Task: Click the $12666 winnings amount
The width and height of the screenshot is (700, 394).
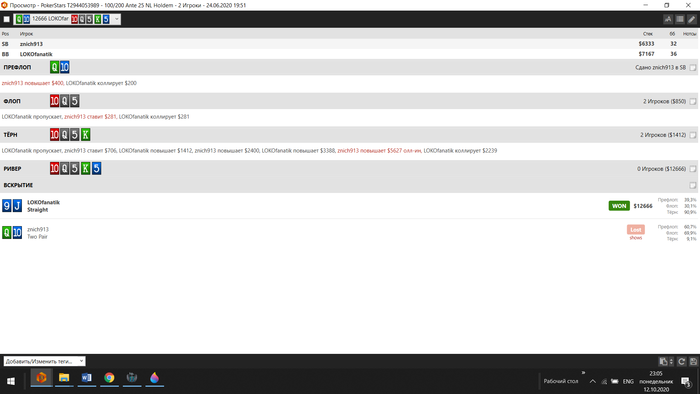Action: pyautogui.click(x=643, y=206)
